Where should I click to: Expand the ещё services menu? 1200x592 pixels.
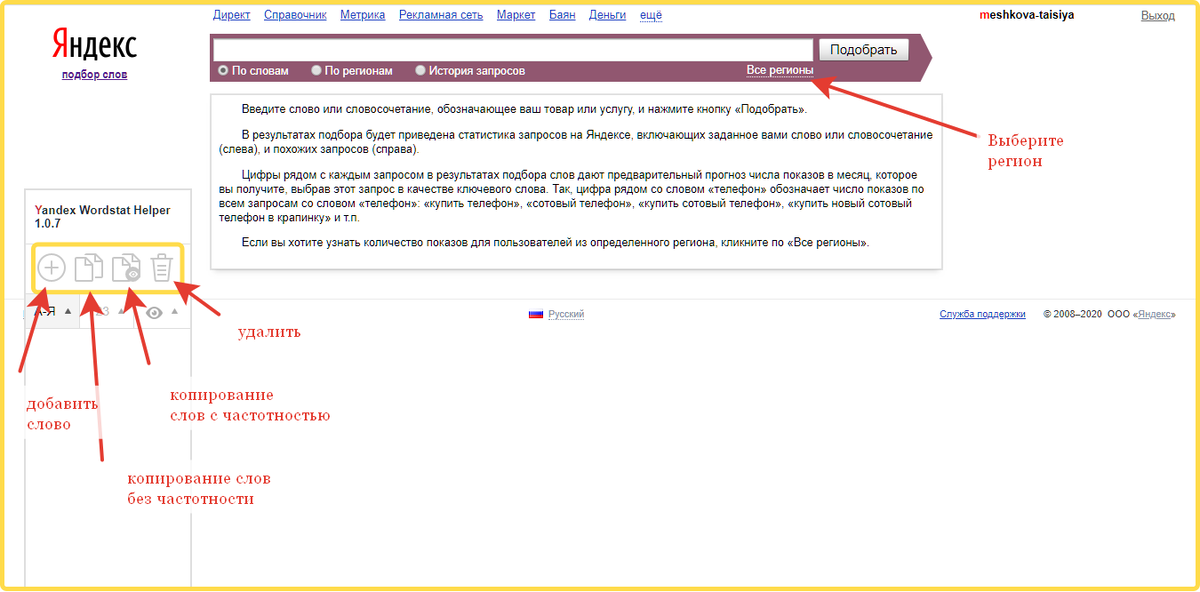click(651, 15)
